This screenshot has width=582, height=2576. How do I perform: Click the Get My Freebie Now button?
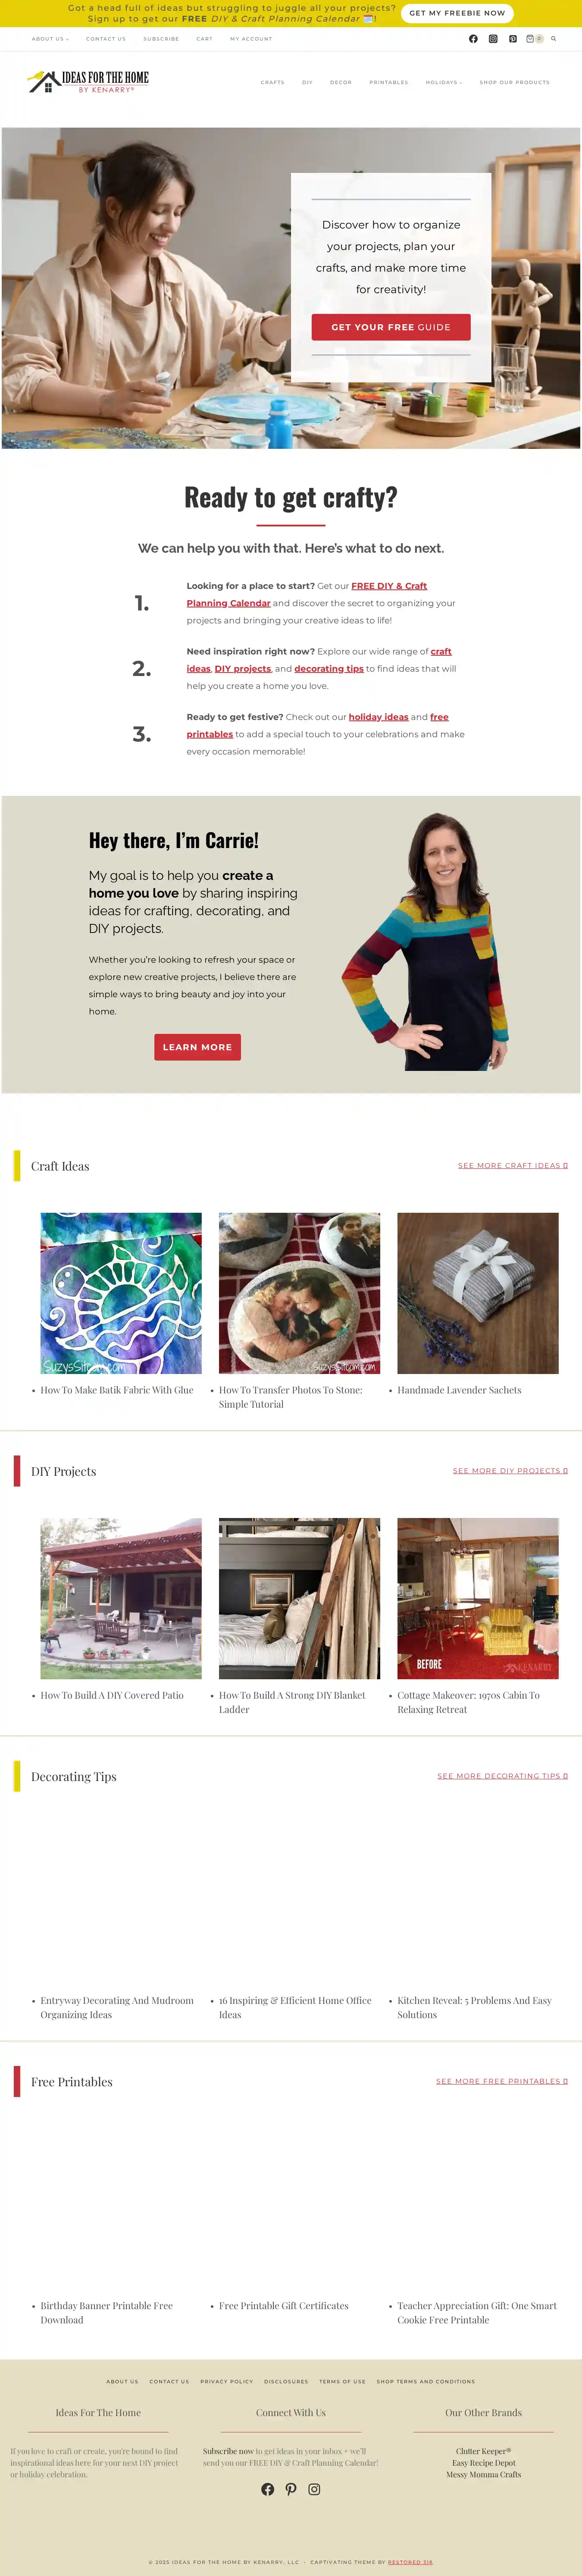(x=457, y=13)
